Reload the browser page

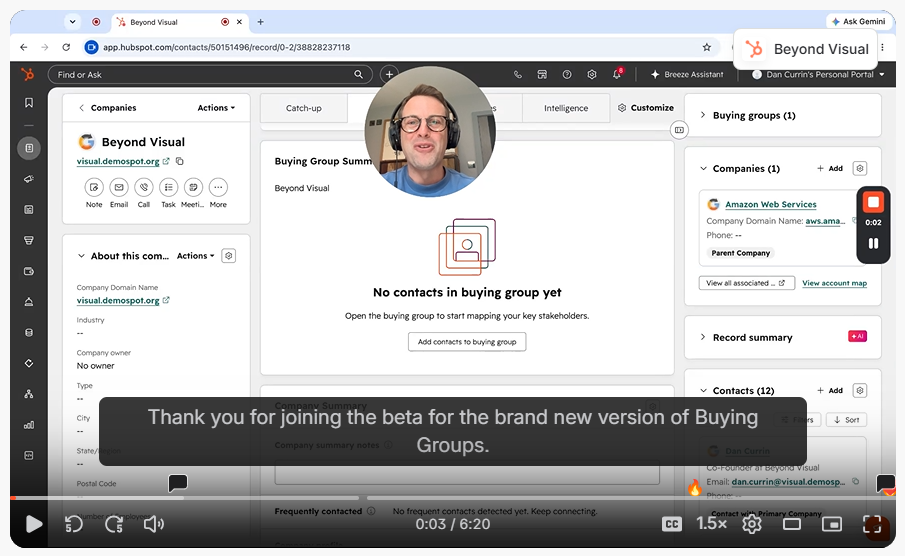click(x=66, y=47)
